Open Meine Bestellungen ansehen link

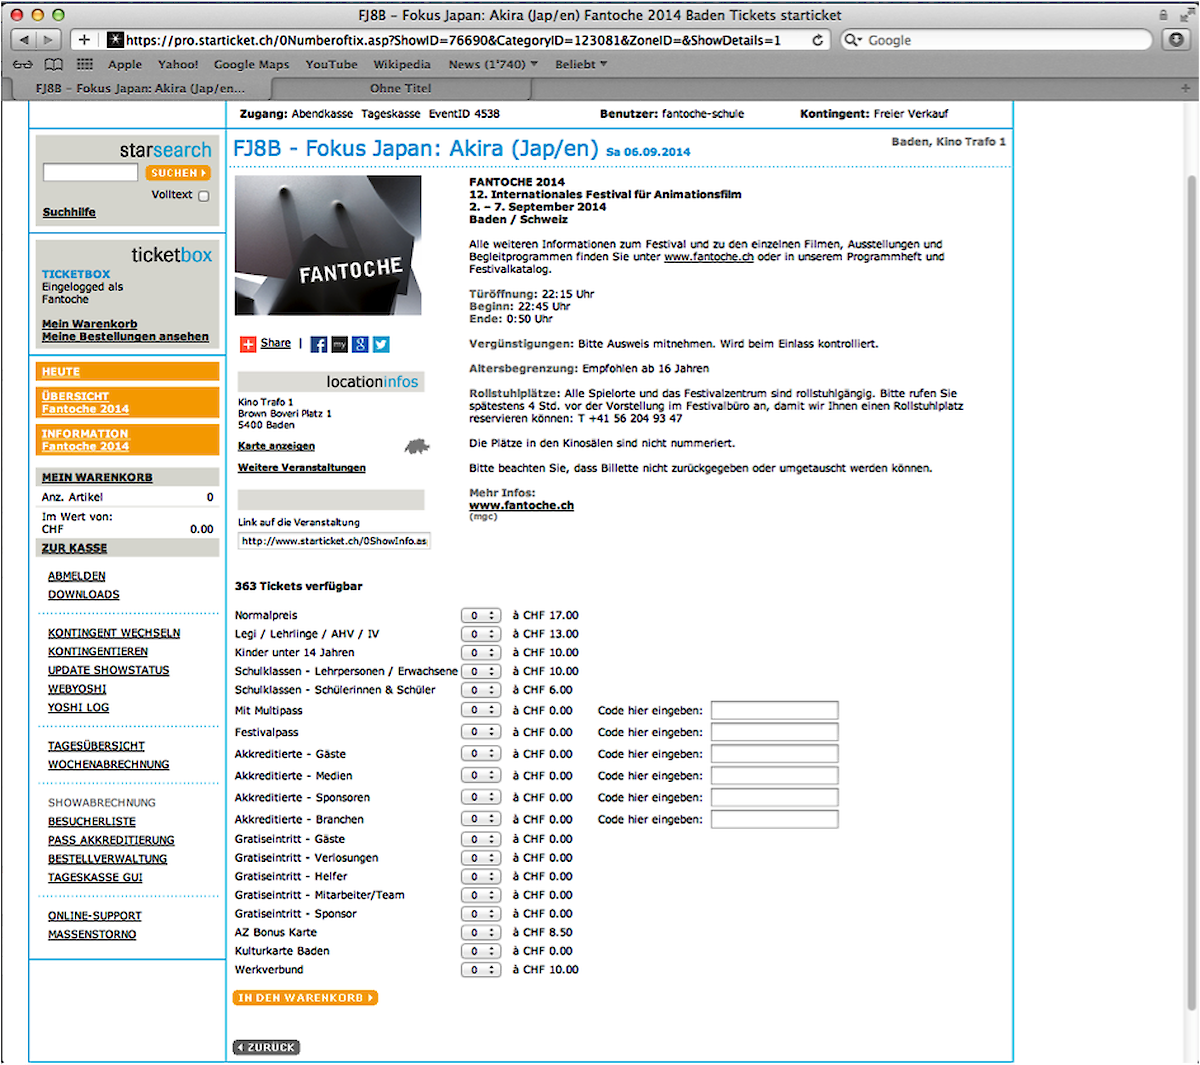125,337
